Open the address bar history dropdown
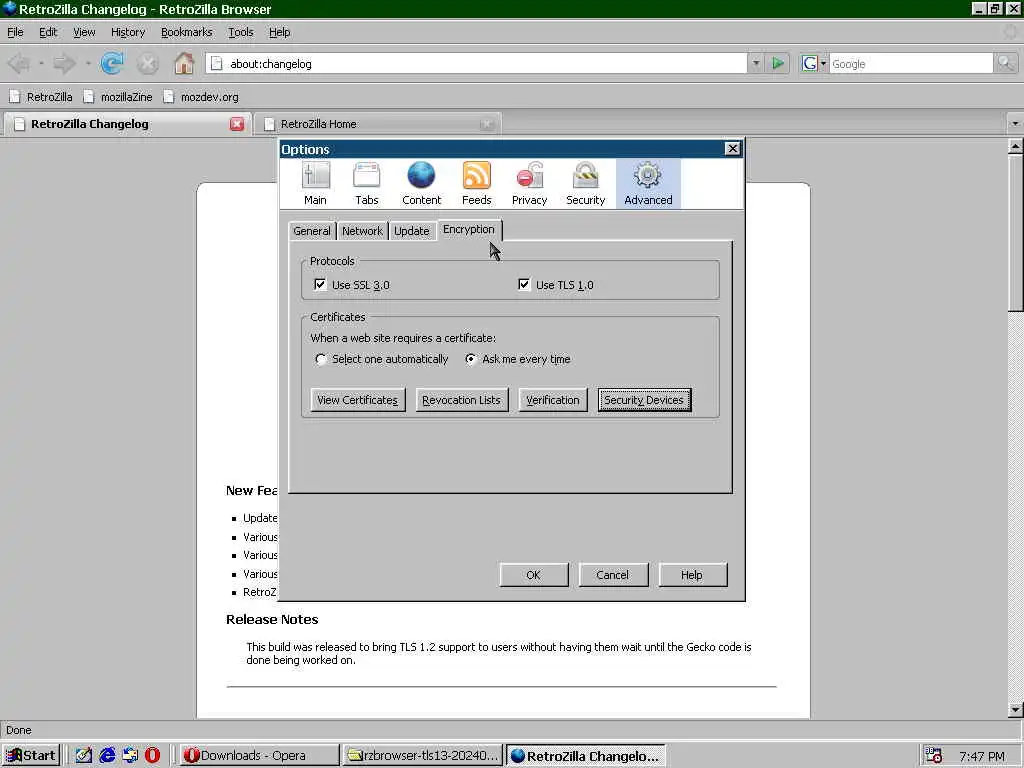 tap(756, 63)
